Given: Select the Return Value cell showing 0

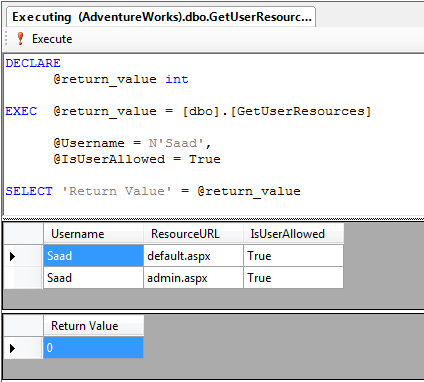Looking at the screenshot, I should 93,348.
